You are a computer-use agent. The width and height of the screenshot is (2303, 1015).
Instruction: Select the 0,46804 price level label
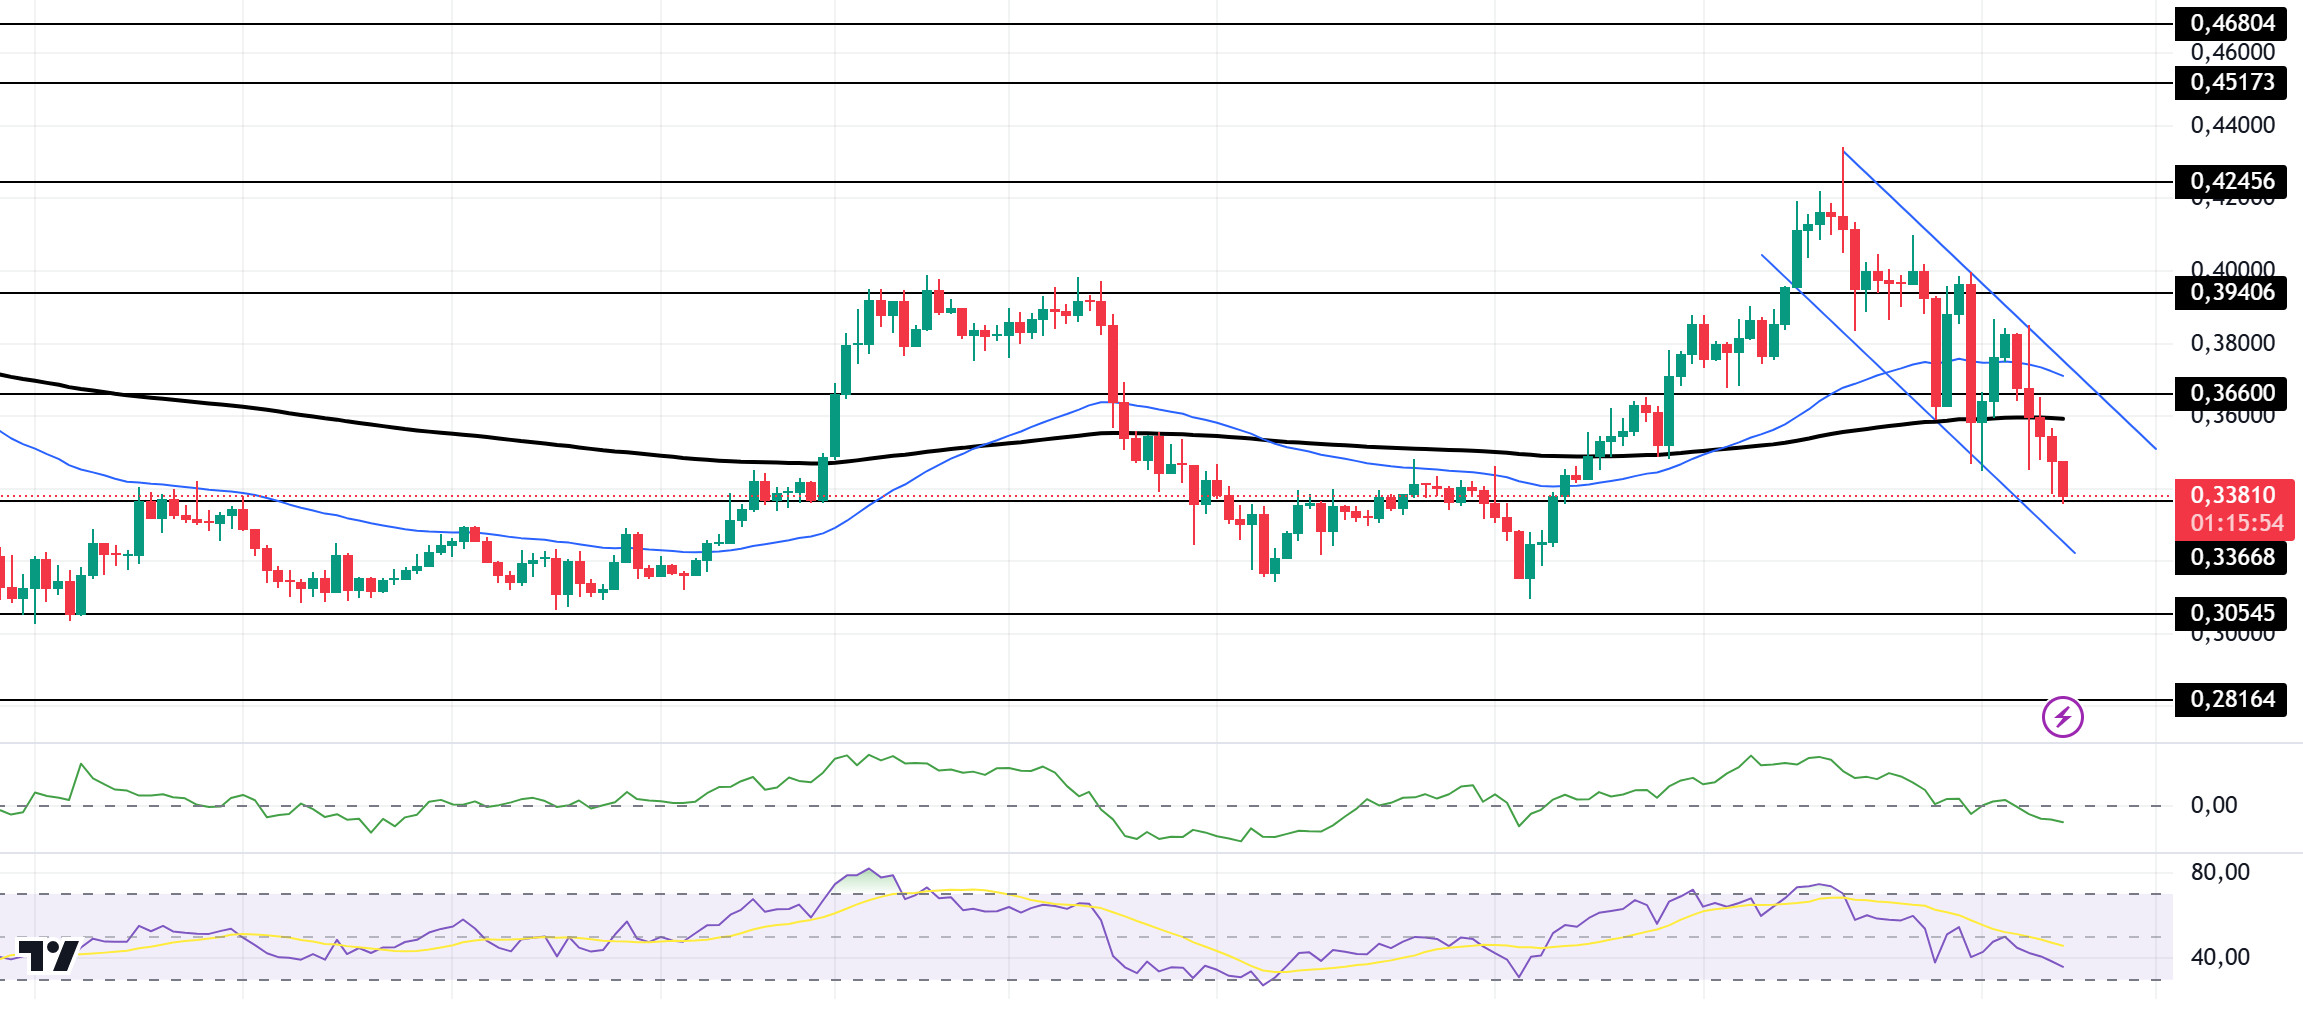(2231, 23)
